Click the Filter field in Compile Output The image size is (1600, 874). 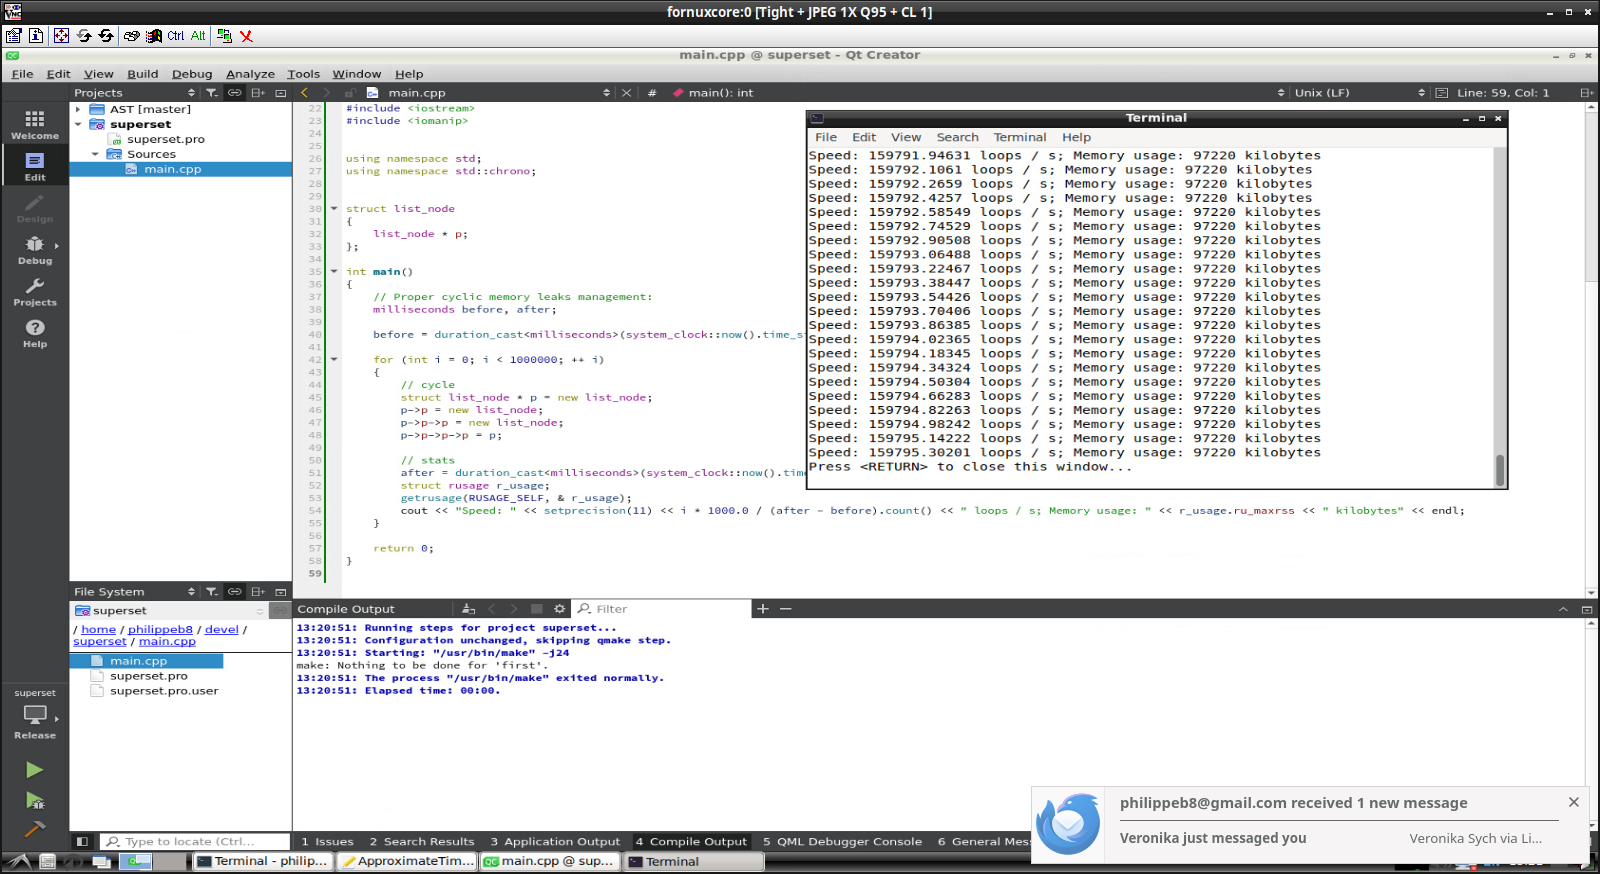click(x=660, y=608)
